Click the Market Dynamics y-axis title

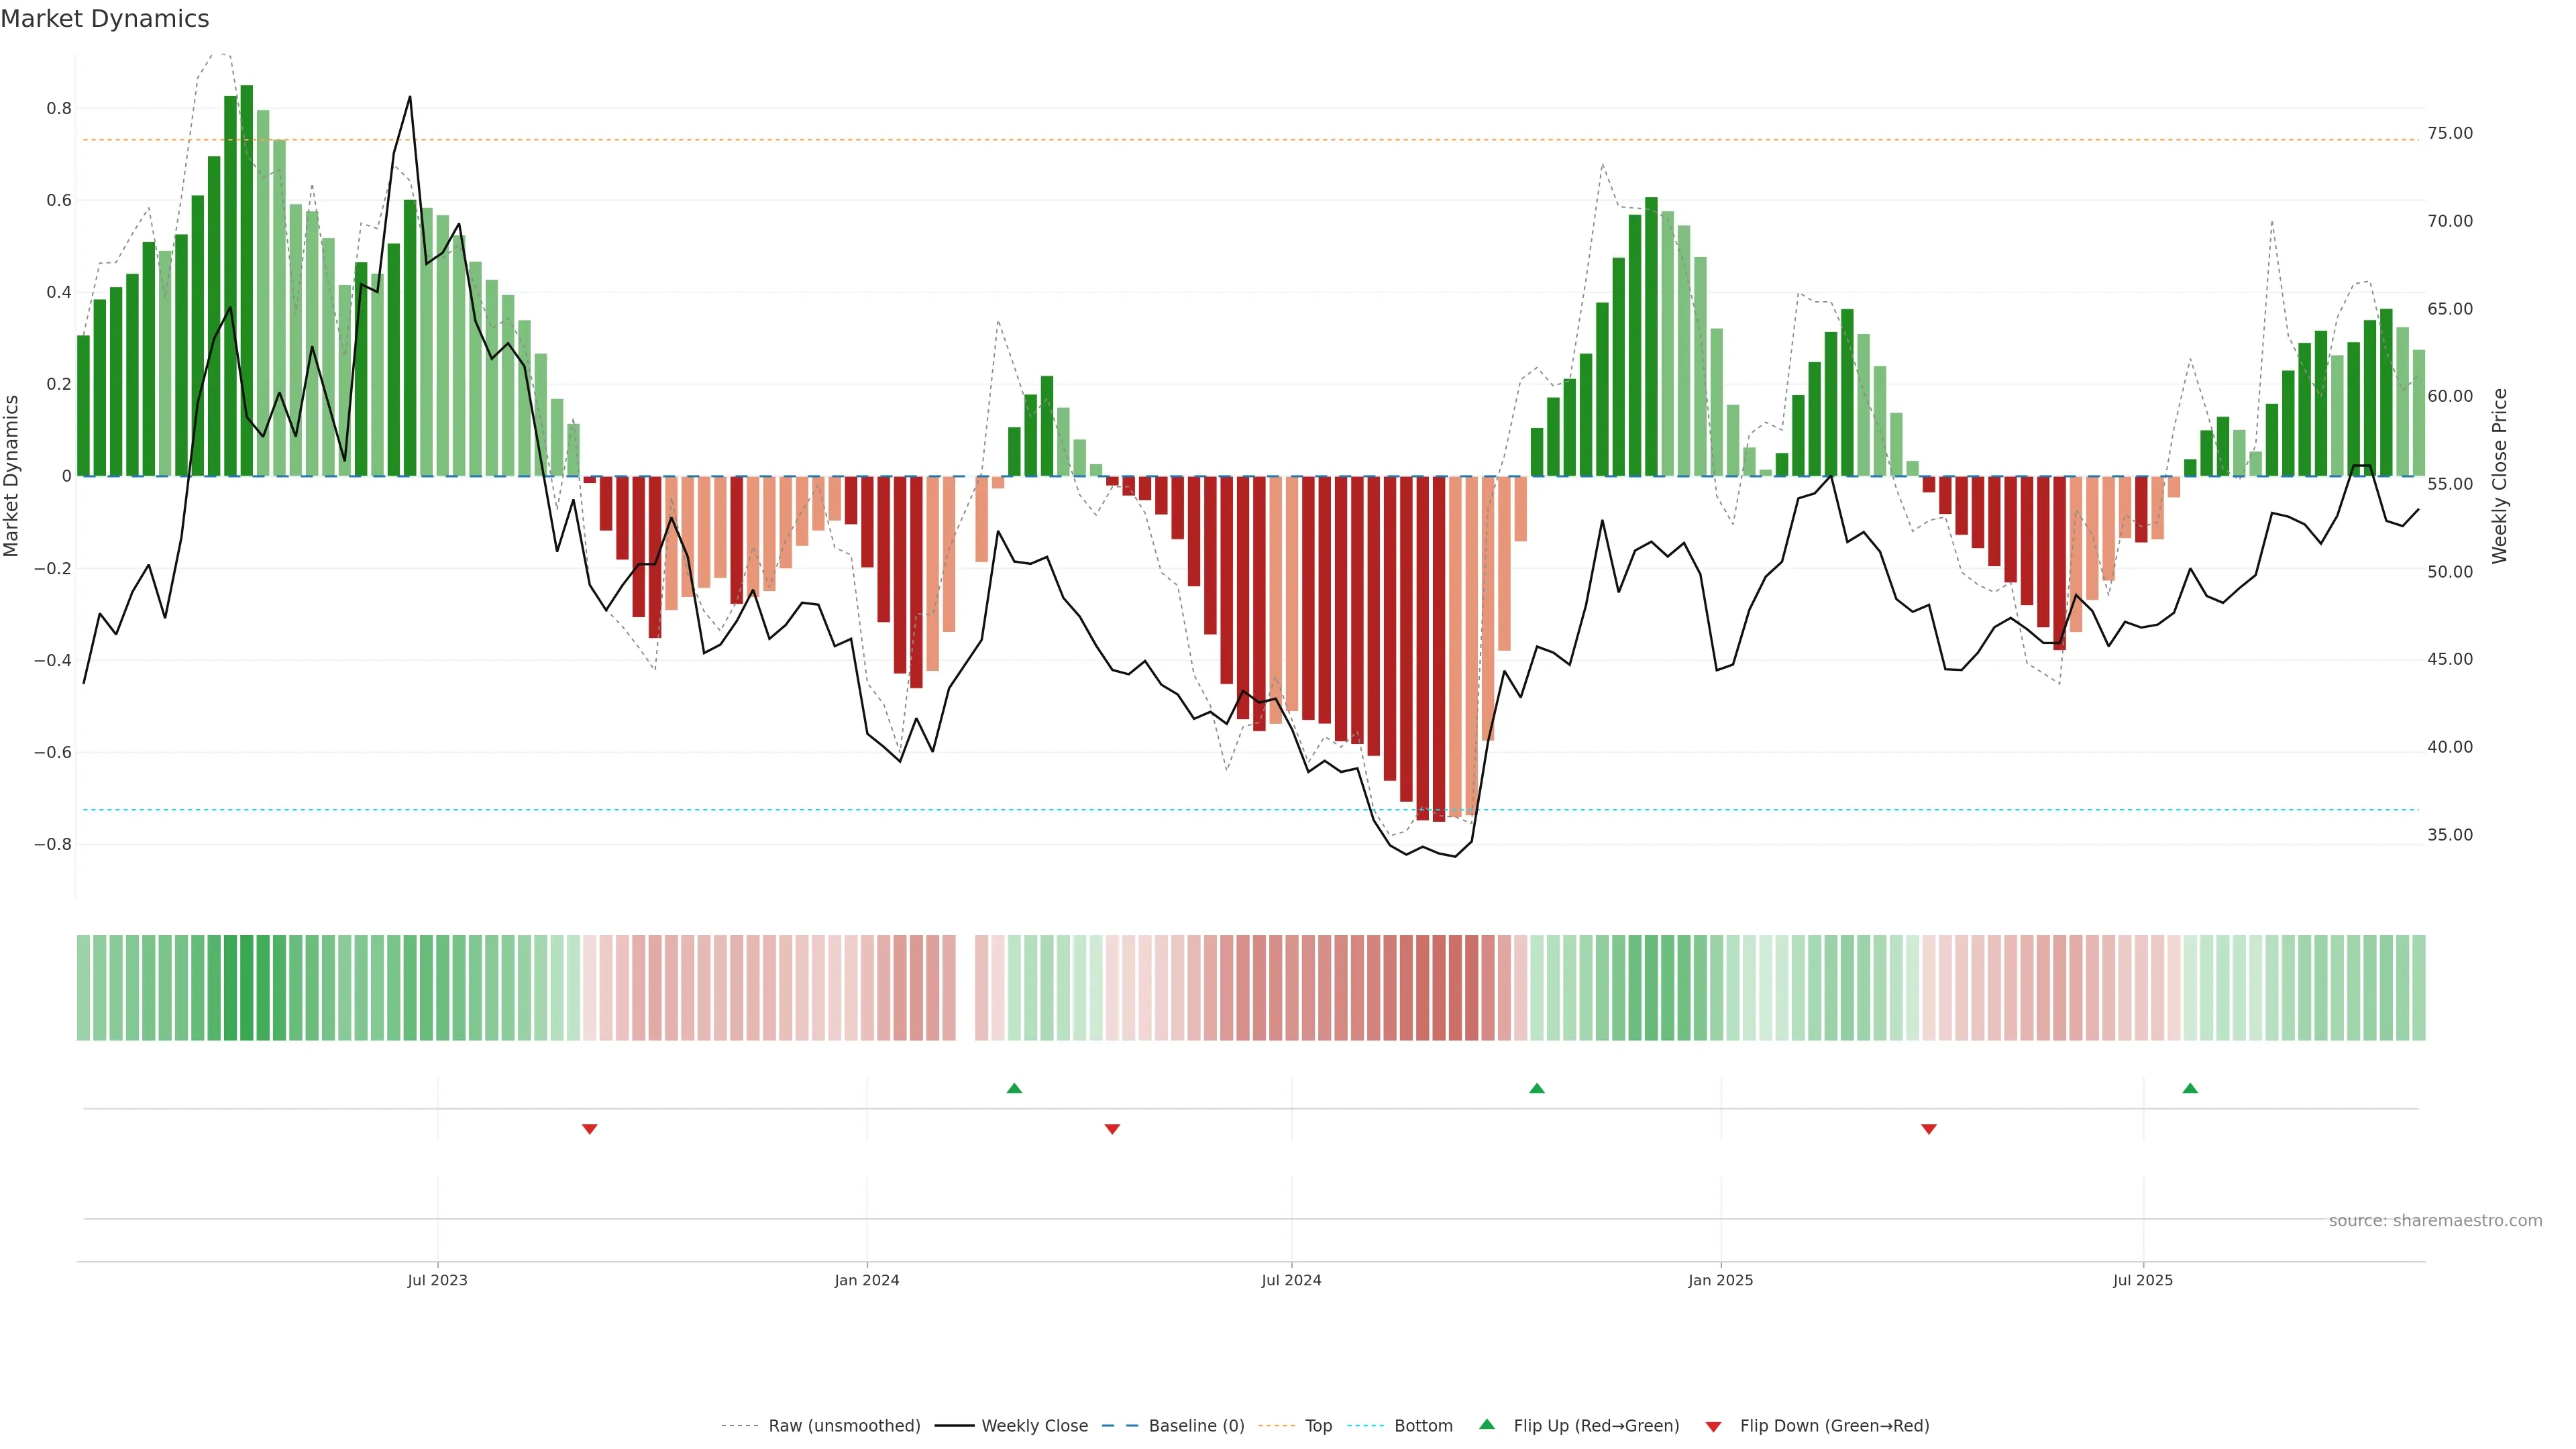coord(12,476)
